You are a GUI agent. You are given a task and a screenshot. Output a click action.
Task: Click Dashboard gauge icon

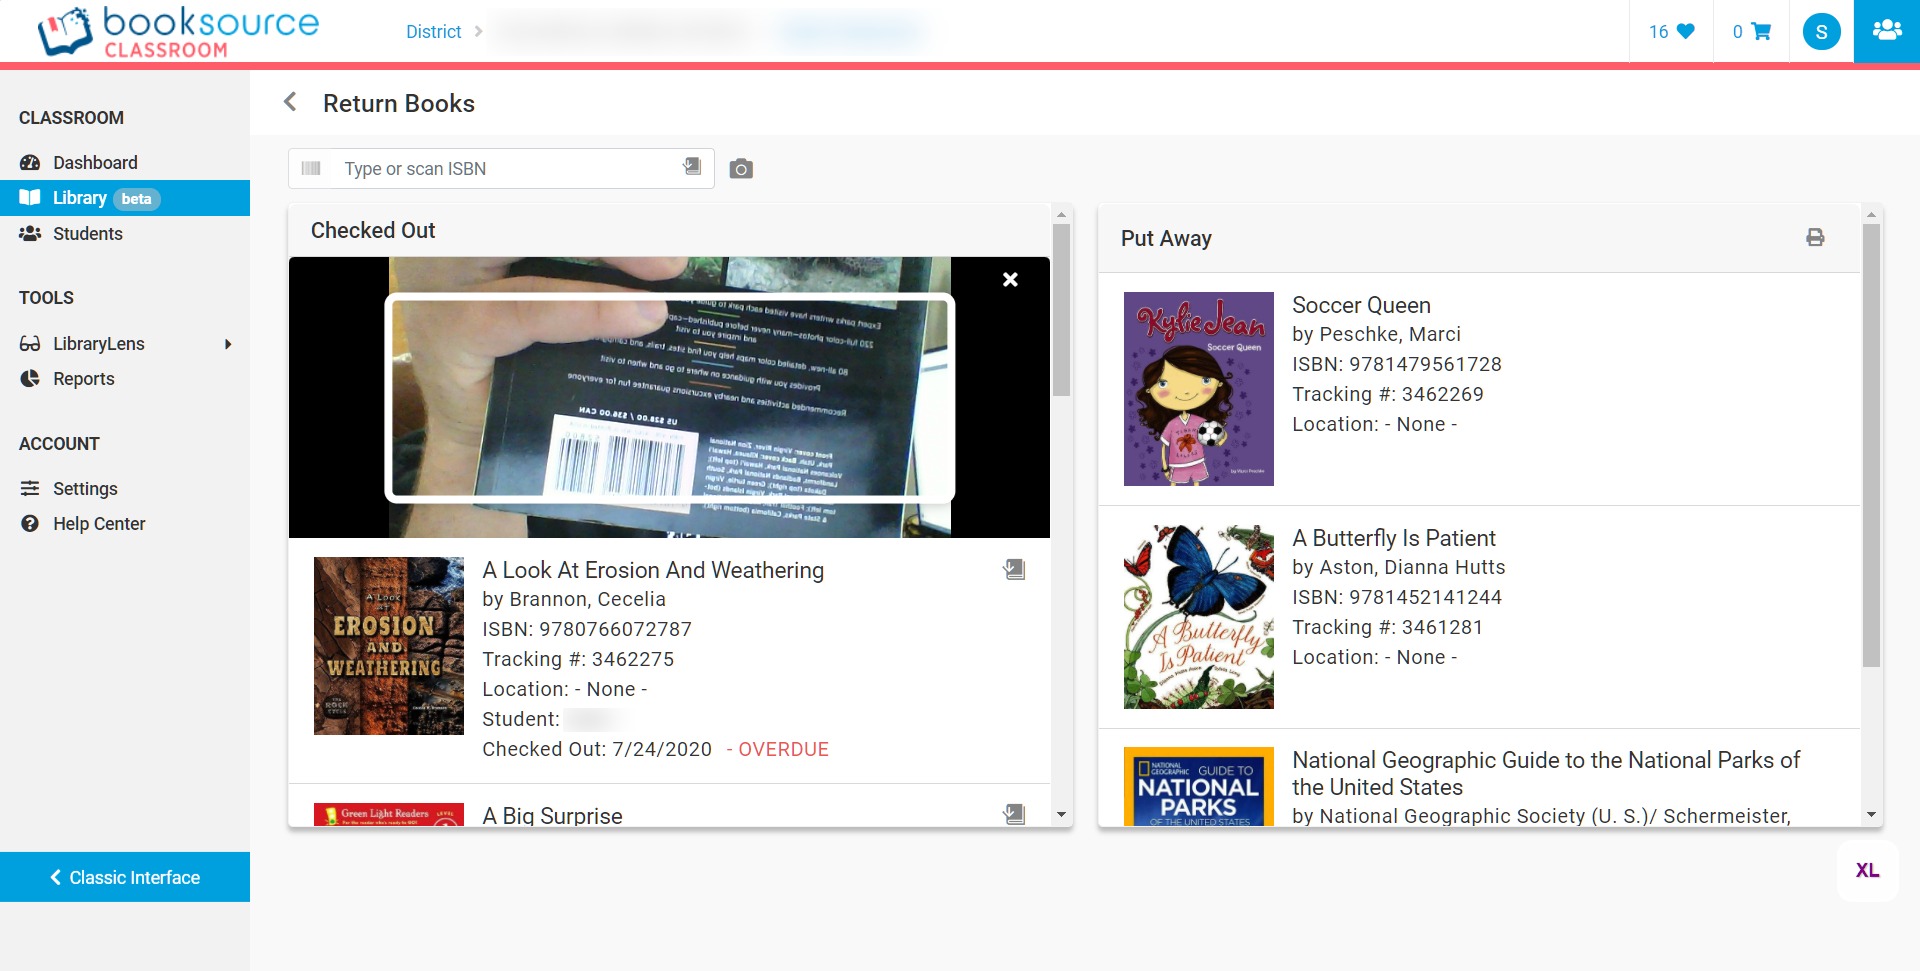click(30, 162)
